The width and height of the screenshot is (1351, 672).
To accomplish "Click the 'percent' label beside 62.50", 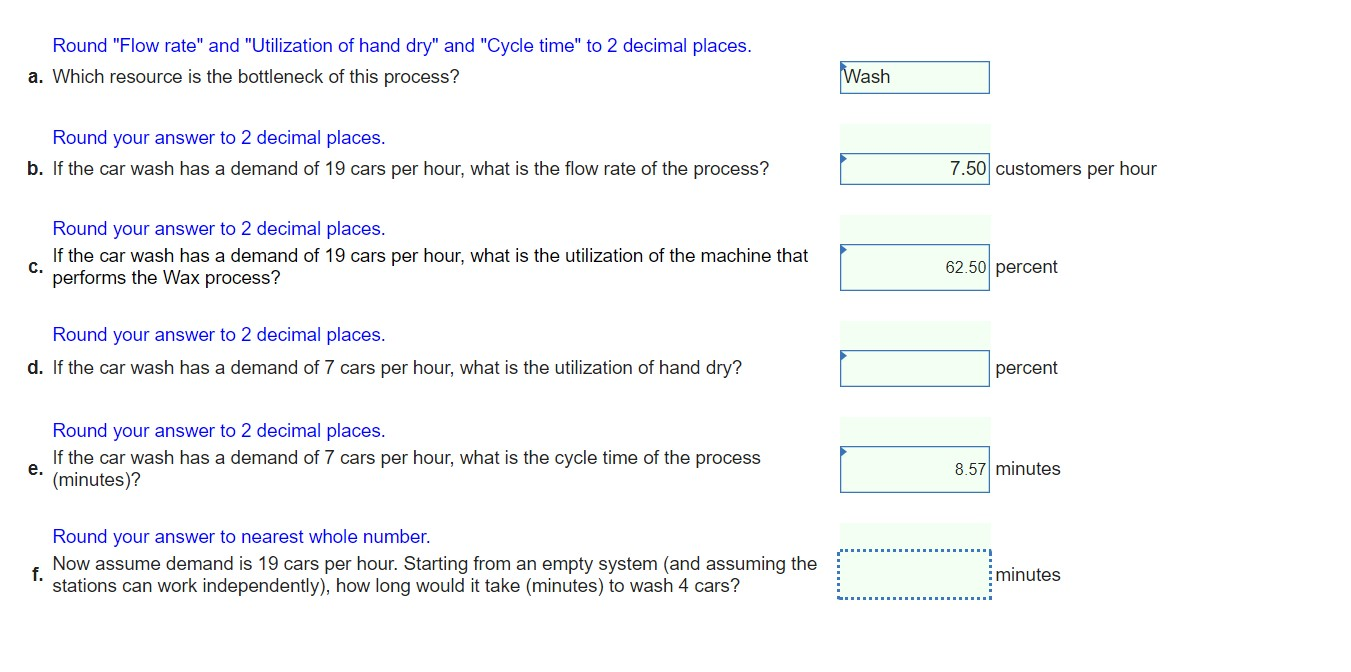I will pos(1026,267).
